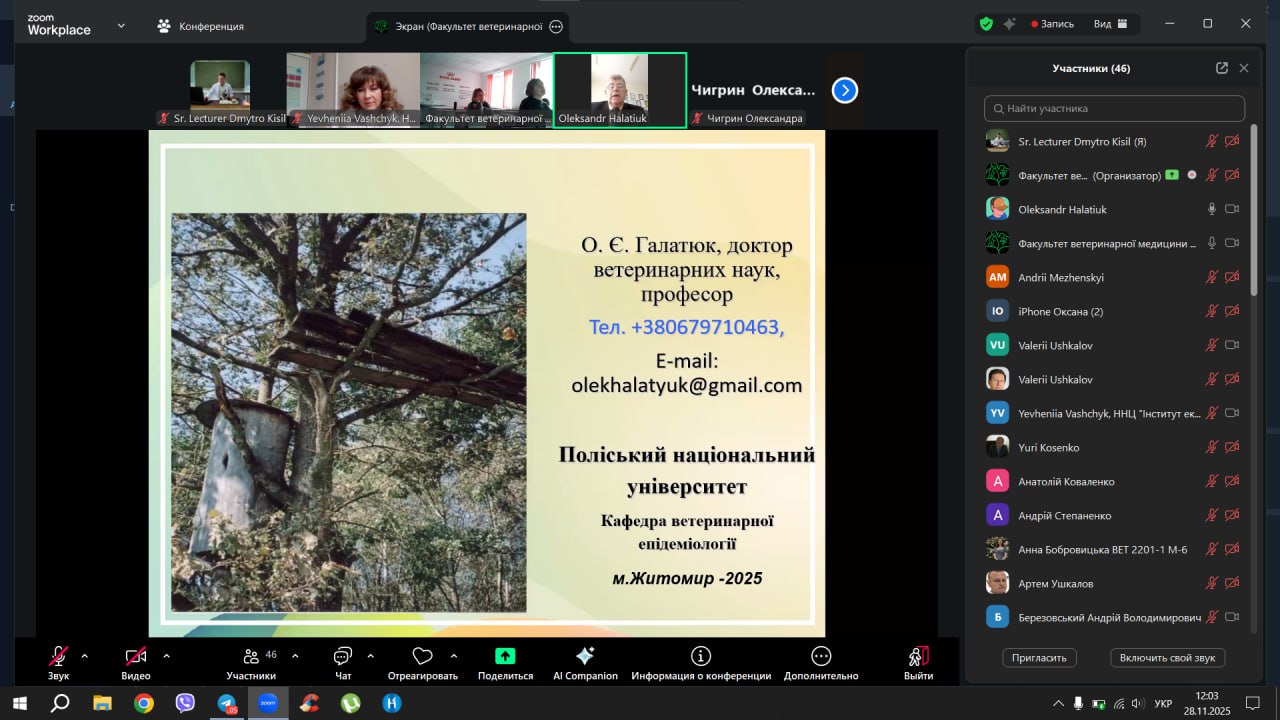The image size is (1280, 720).
Task: Open the View layout menu
Action: [x=1110, y=24]
